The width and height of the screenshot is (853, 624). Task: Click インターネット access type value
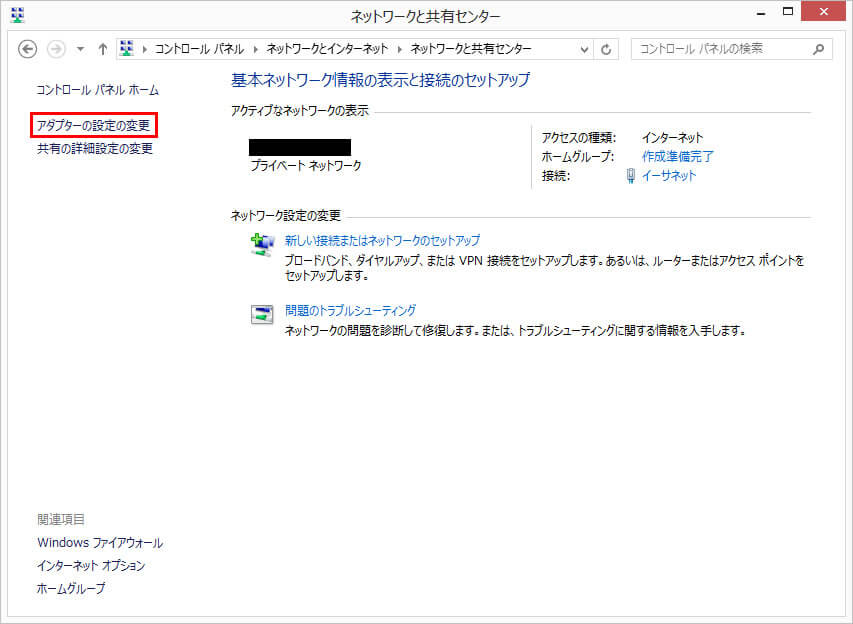tap(672, 138)
